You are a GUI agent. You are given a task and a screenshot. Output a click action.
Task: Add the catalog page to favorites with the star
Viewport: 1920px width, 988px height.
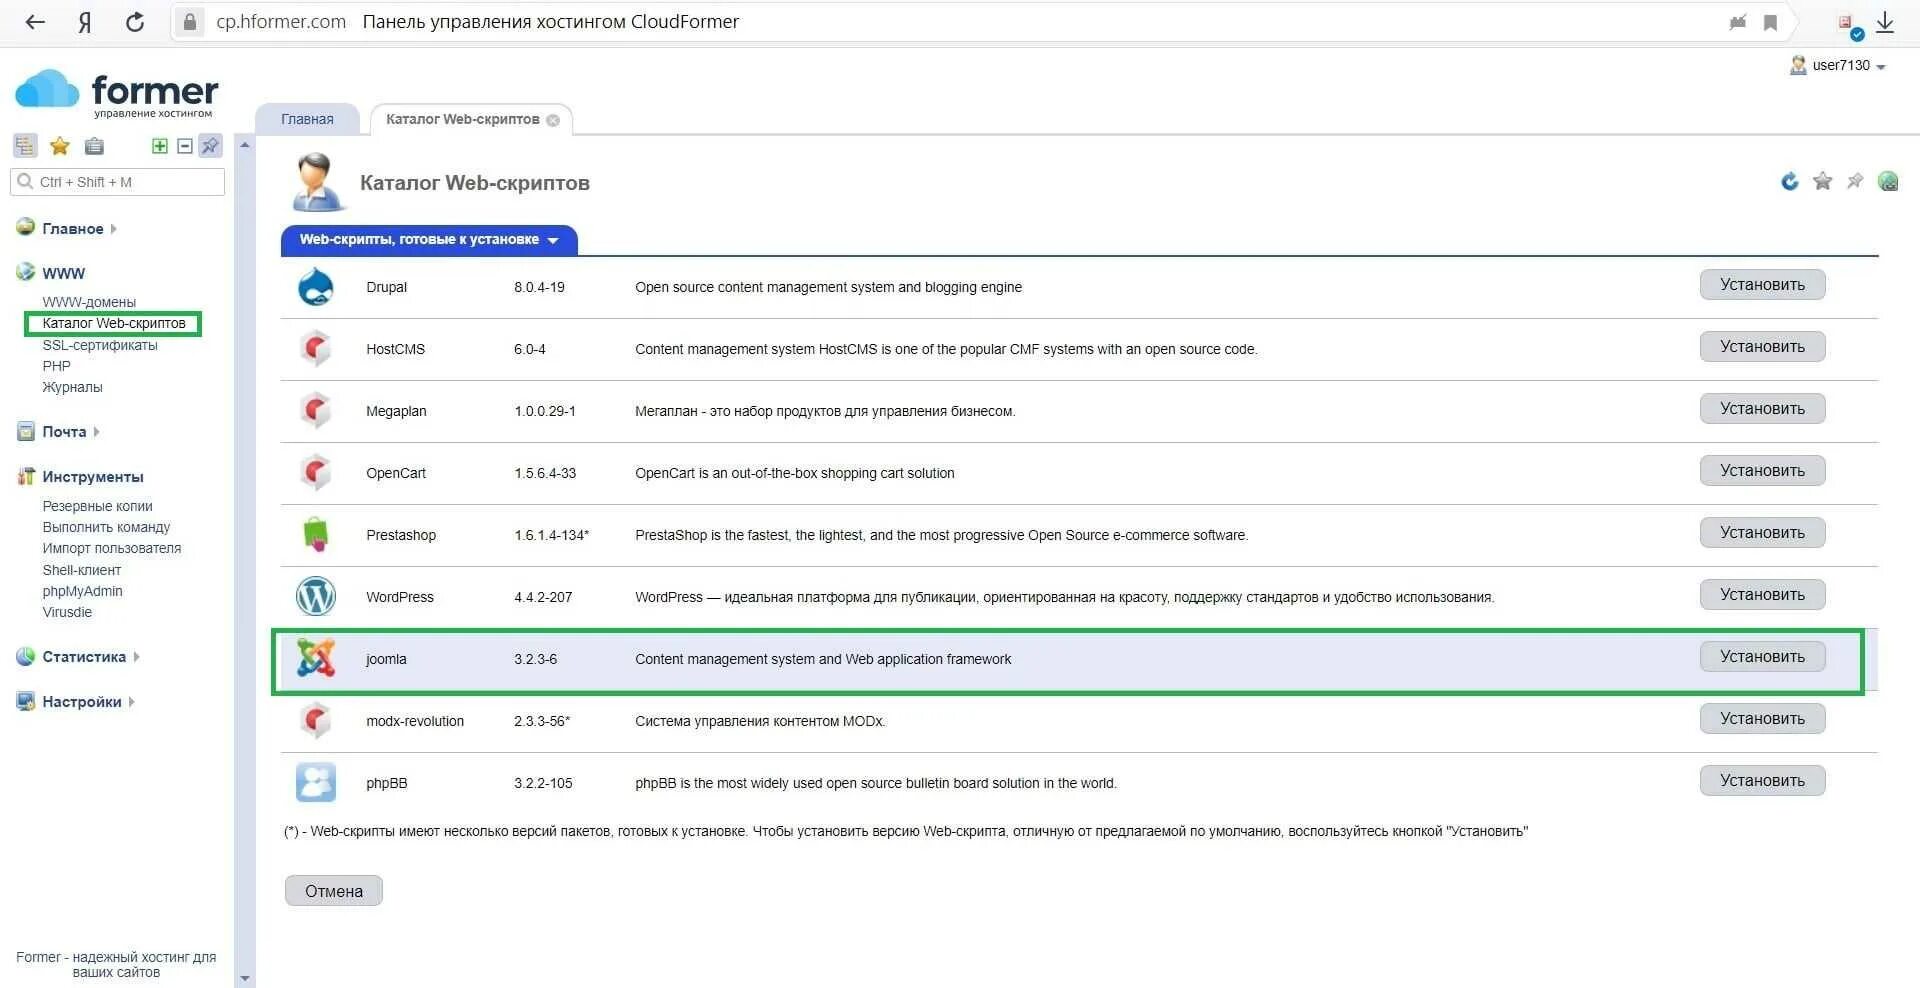(x=1823, y=181)
